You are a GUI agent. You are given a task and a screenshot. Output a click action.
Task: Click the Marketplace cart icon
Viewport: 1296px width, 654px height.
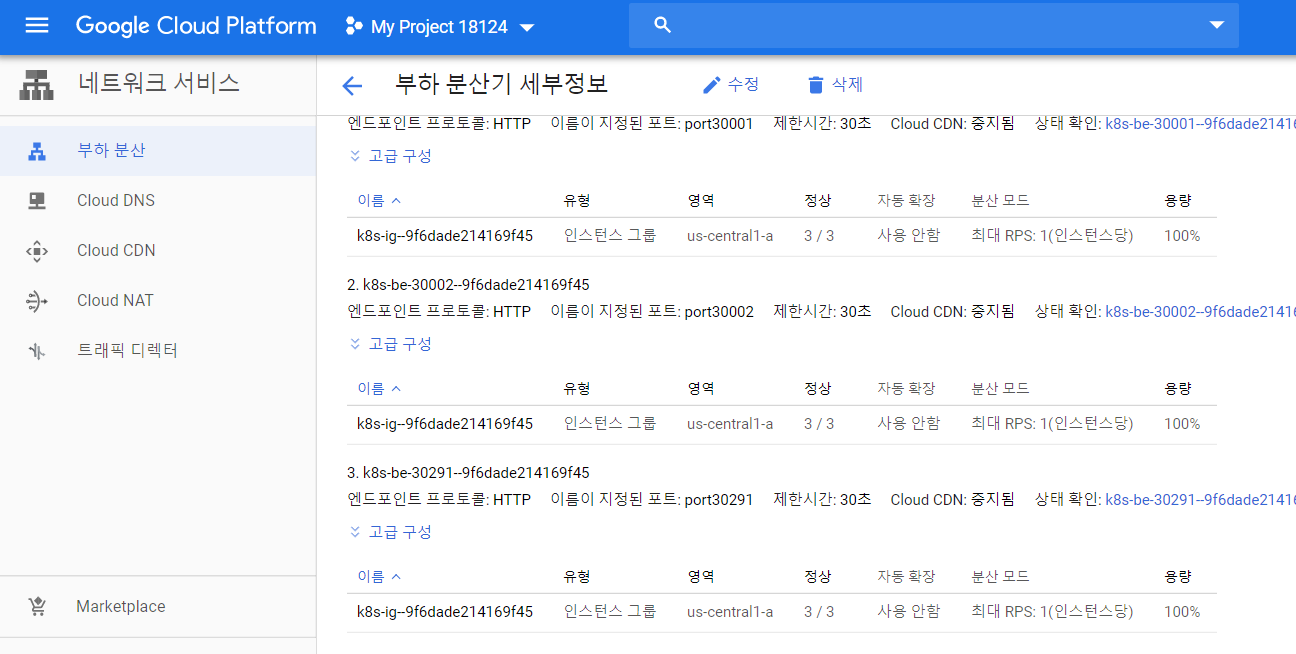click(37, 607)
